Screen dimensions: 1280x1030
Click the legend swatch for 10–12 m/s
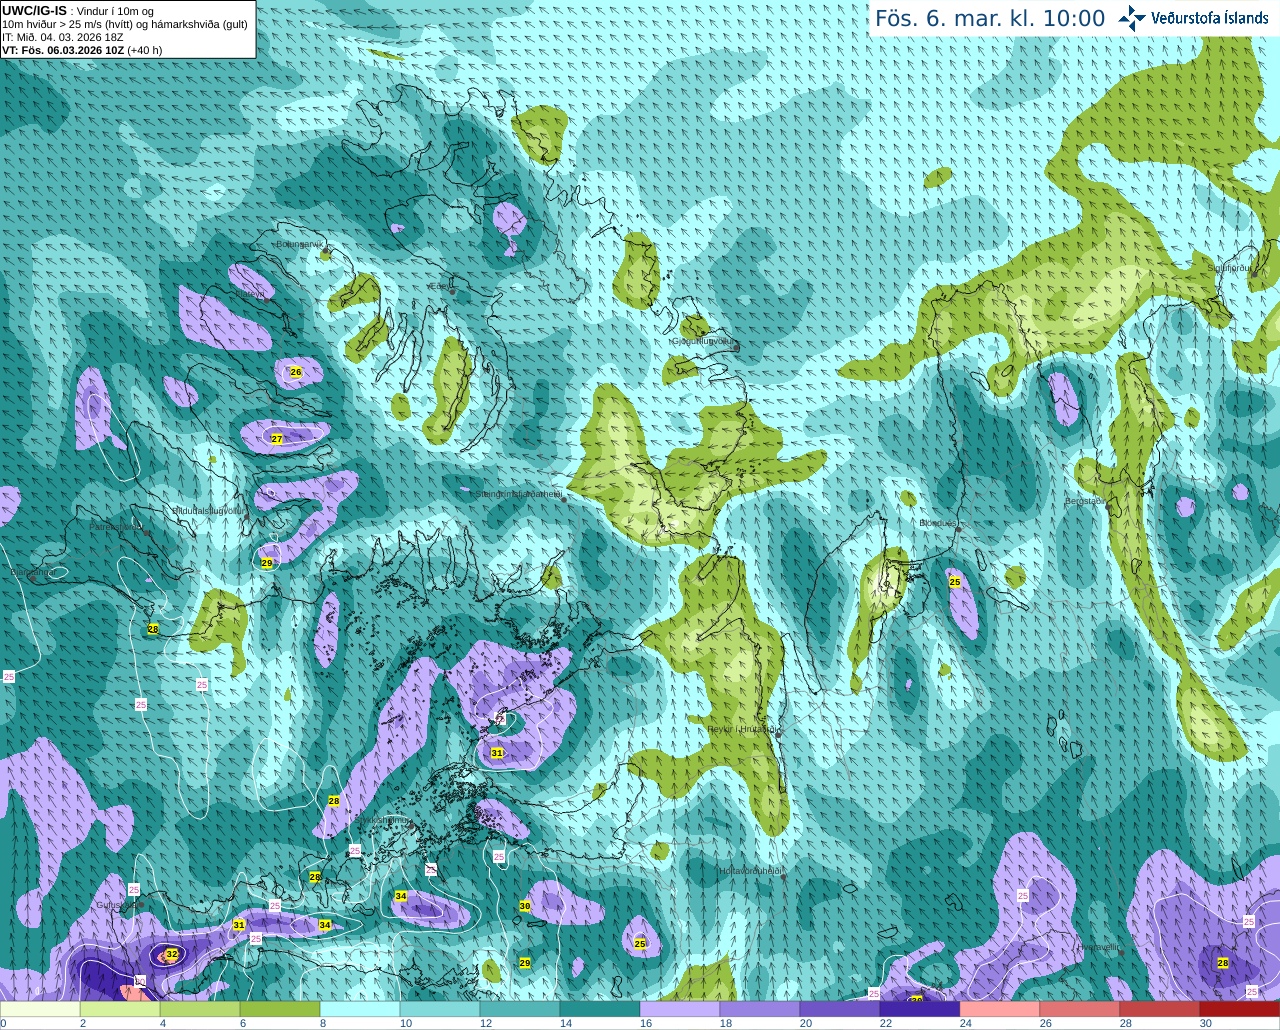[x=440, y=1009]
